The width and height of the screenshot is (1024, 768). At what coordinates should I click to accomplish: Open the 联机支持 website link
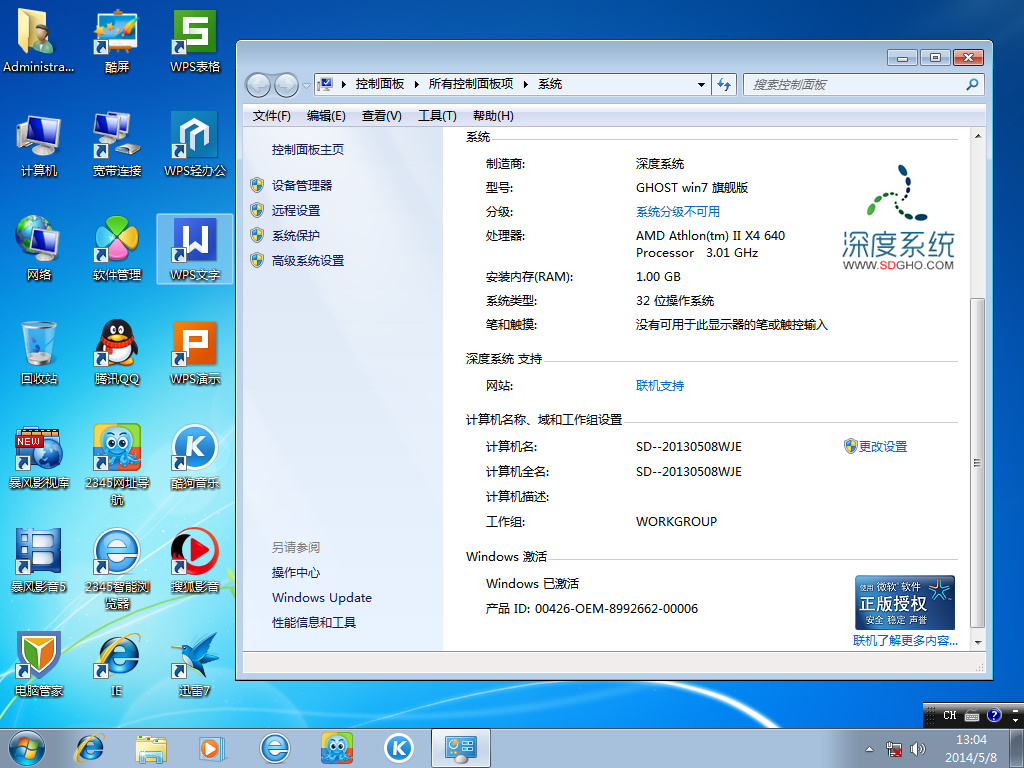(x=660, y=385)
